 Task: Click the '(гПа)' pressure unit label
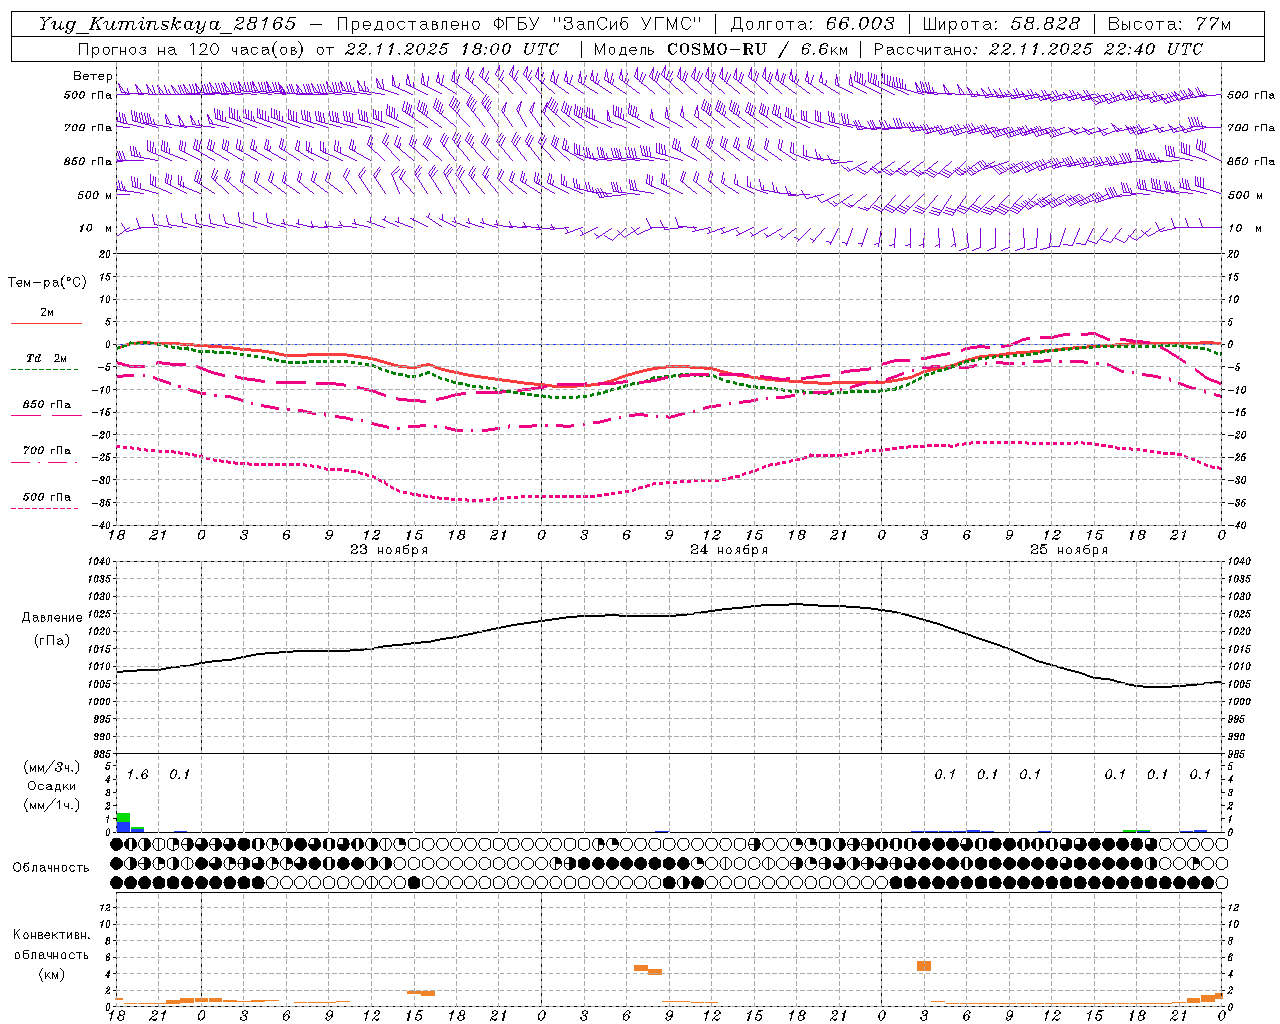tap(52, 641)
